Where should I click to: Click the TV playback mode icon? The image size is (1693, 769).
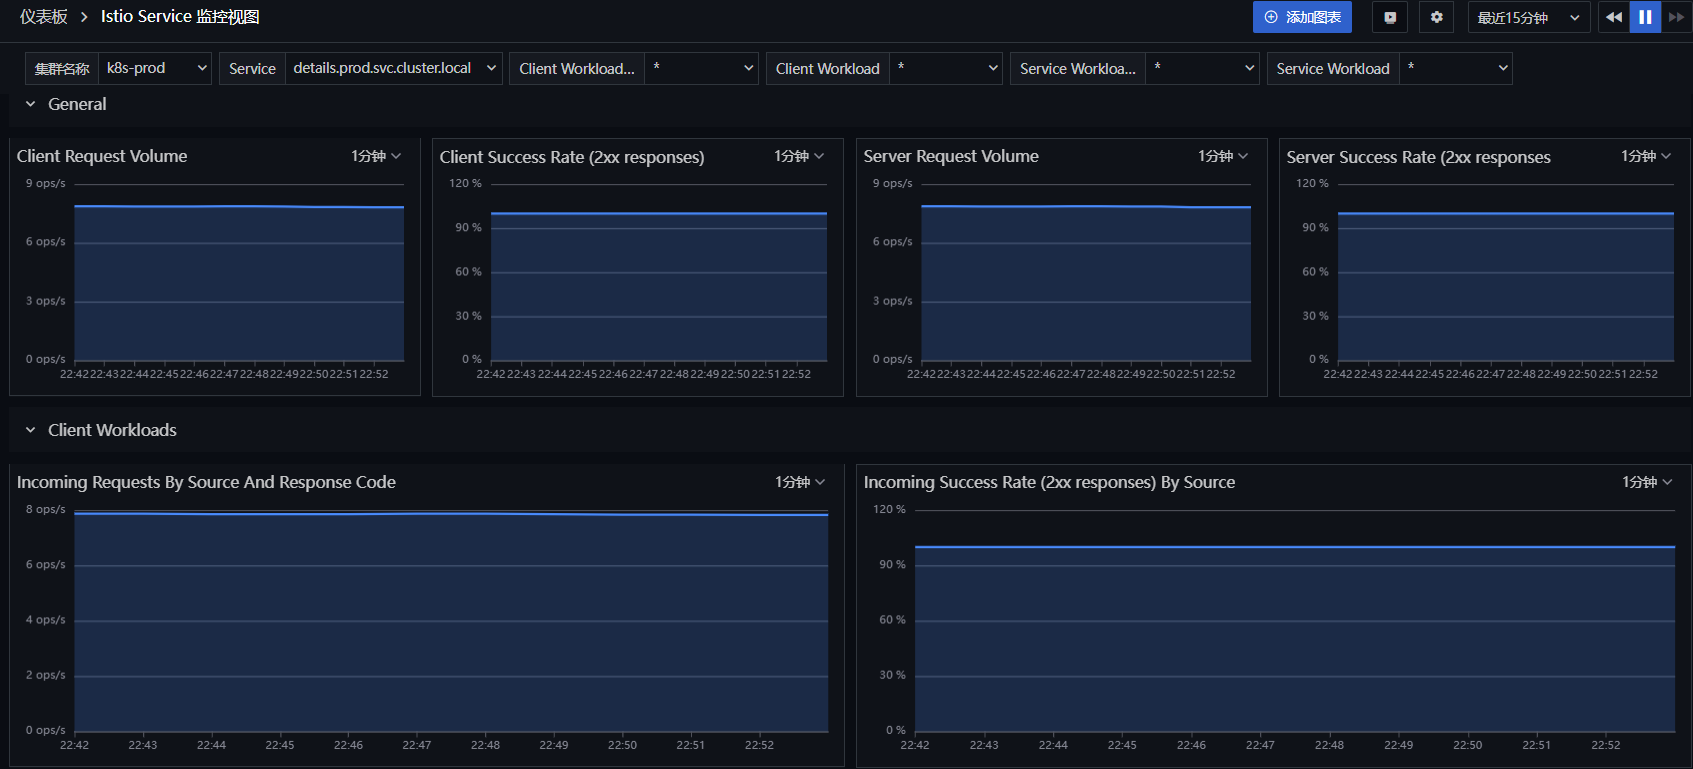1390,17
